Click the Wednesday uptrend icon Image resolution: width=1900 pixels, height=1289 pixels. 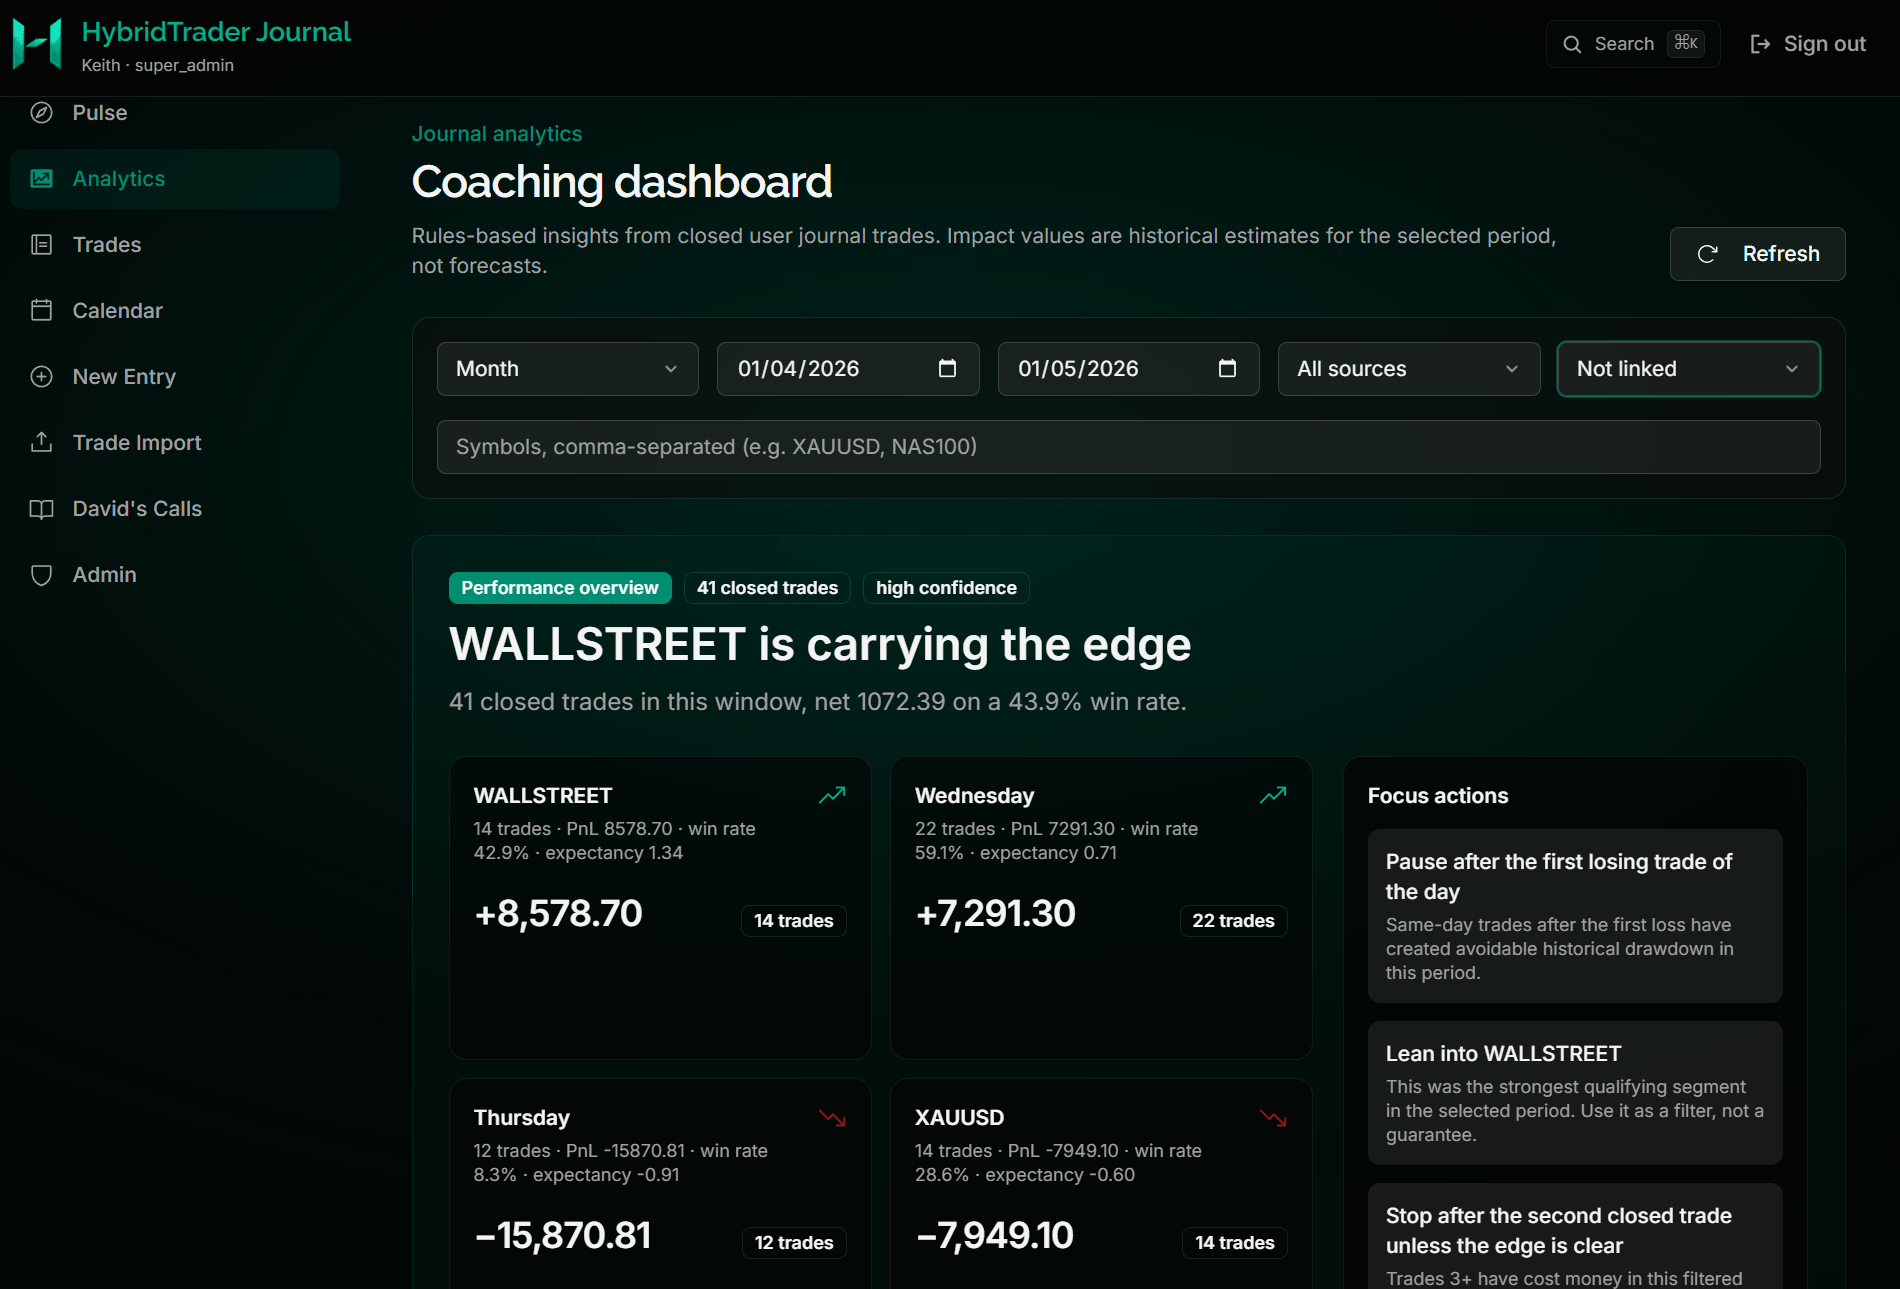[1273, 795]
